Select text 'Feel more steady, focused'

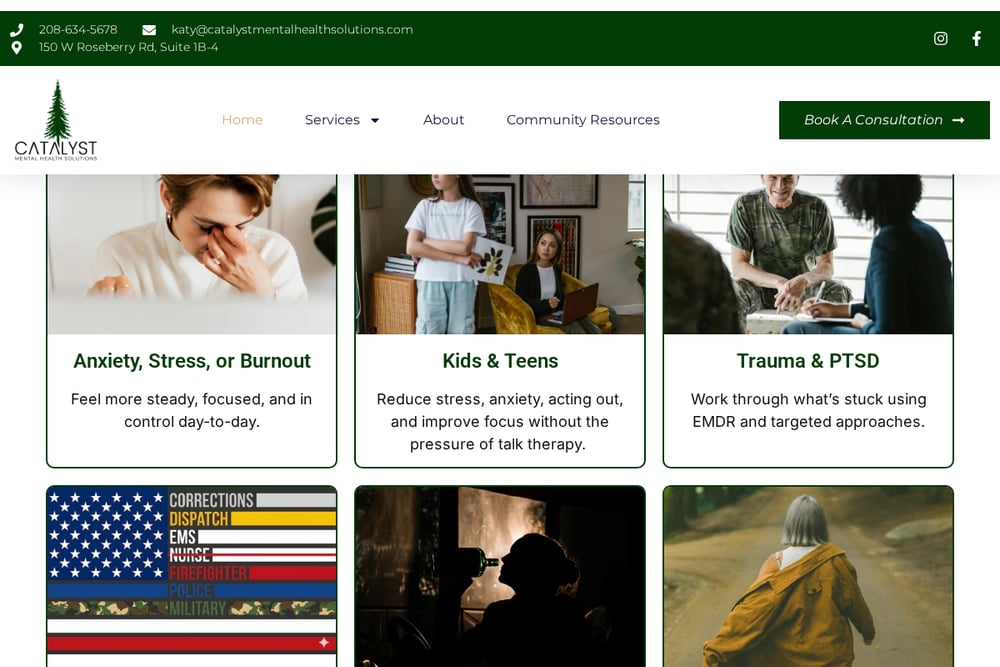coord(168,399)
